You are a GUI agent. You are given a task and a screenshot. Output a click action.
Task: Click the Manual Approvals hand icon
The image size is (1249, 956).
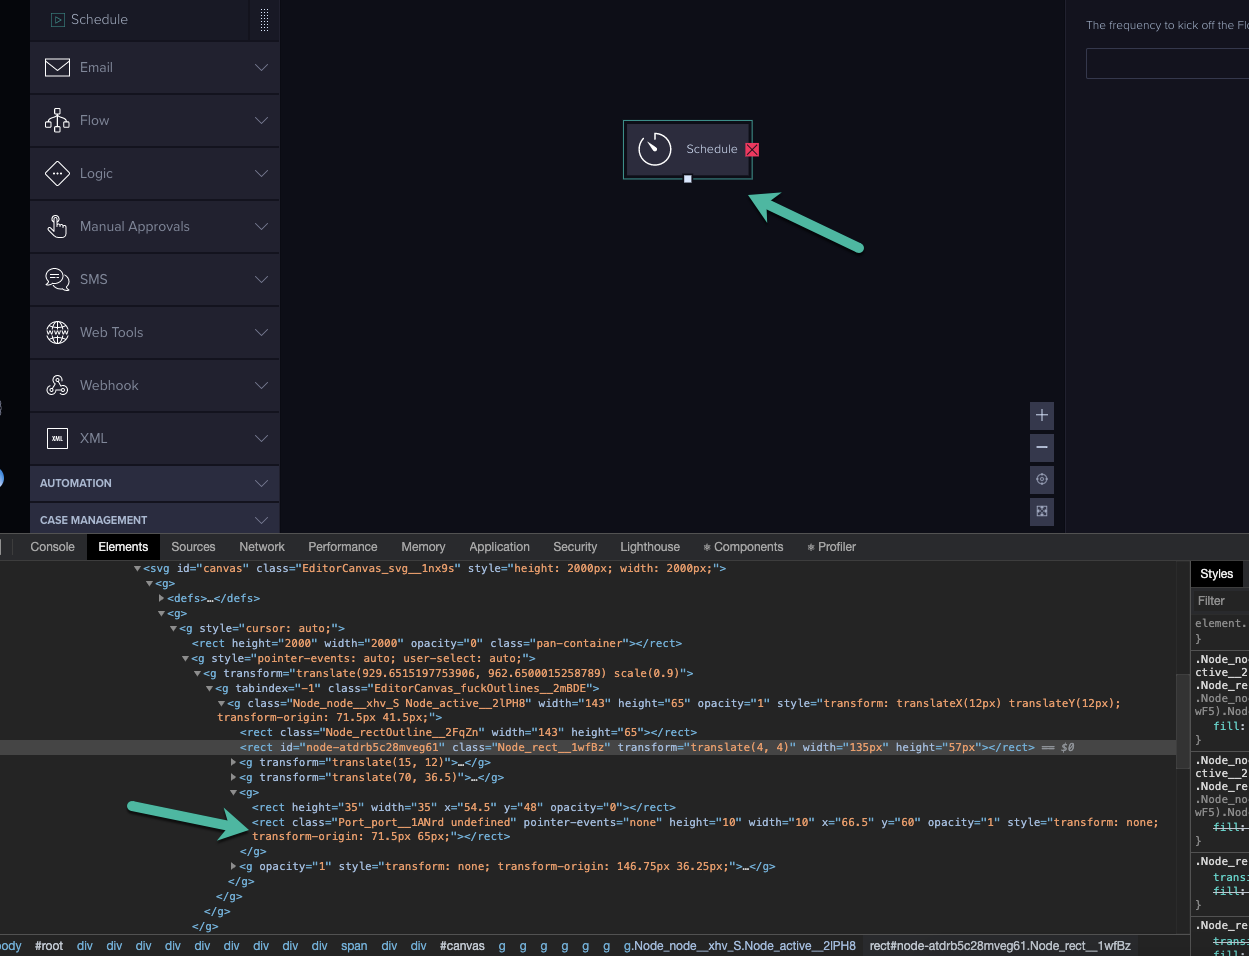click(57, 226)
